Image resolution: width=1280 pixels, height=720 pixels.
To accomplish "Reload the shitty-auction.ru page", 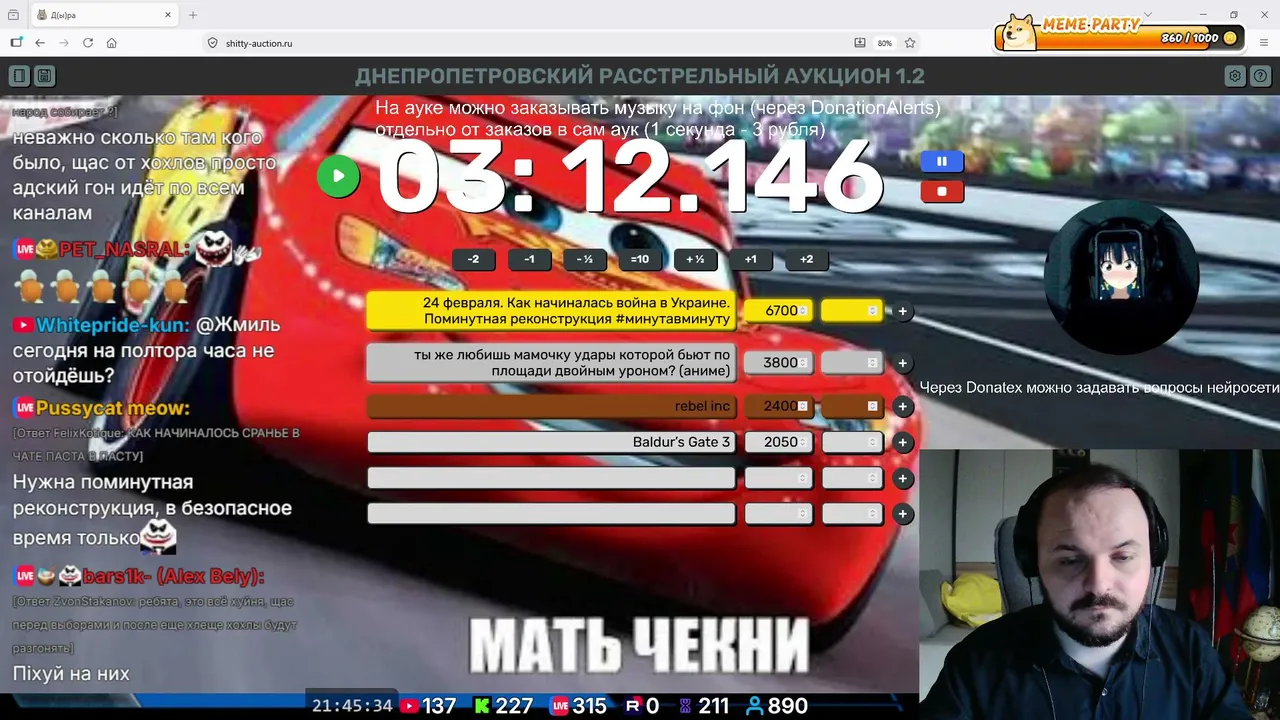I will coord(88,43).
